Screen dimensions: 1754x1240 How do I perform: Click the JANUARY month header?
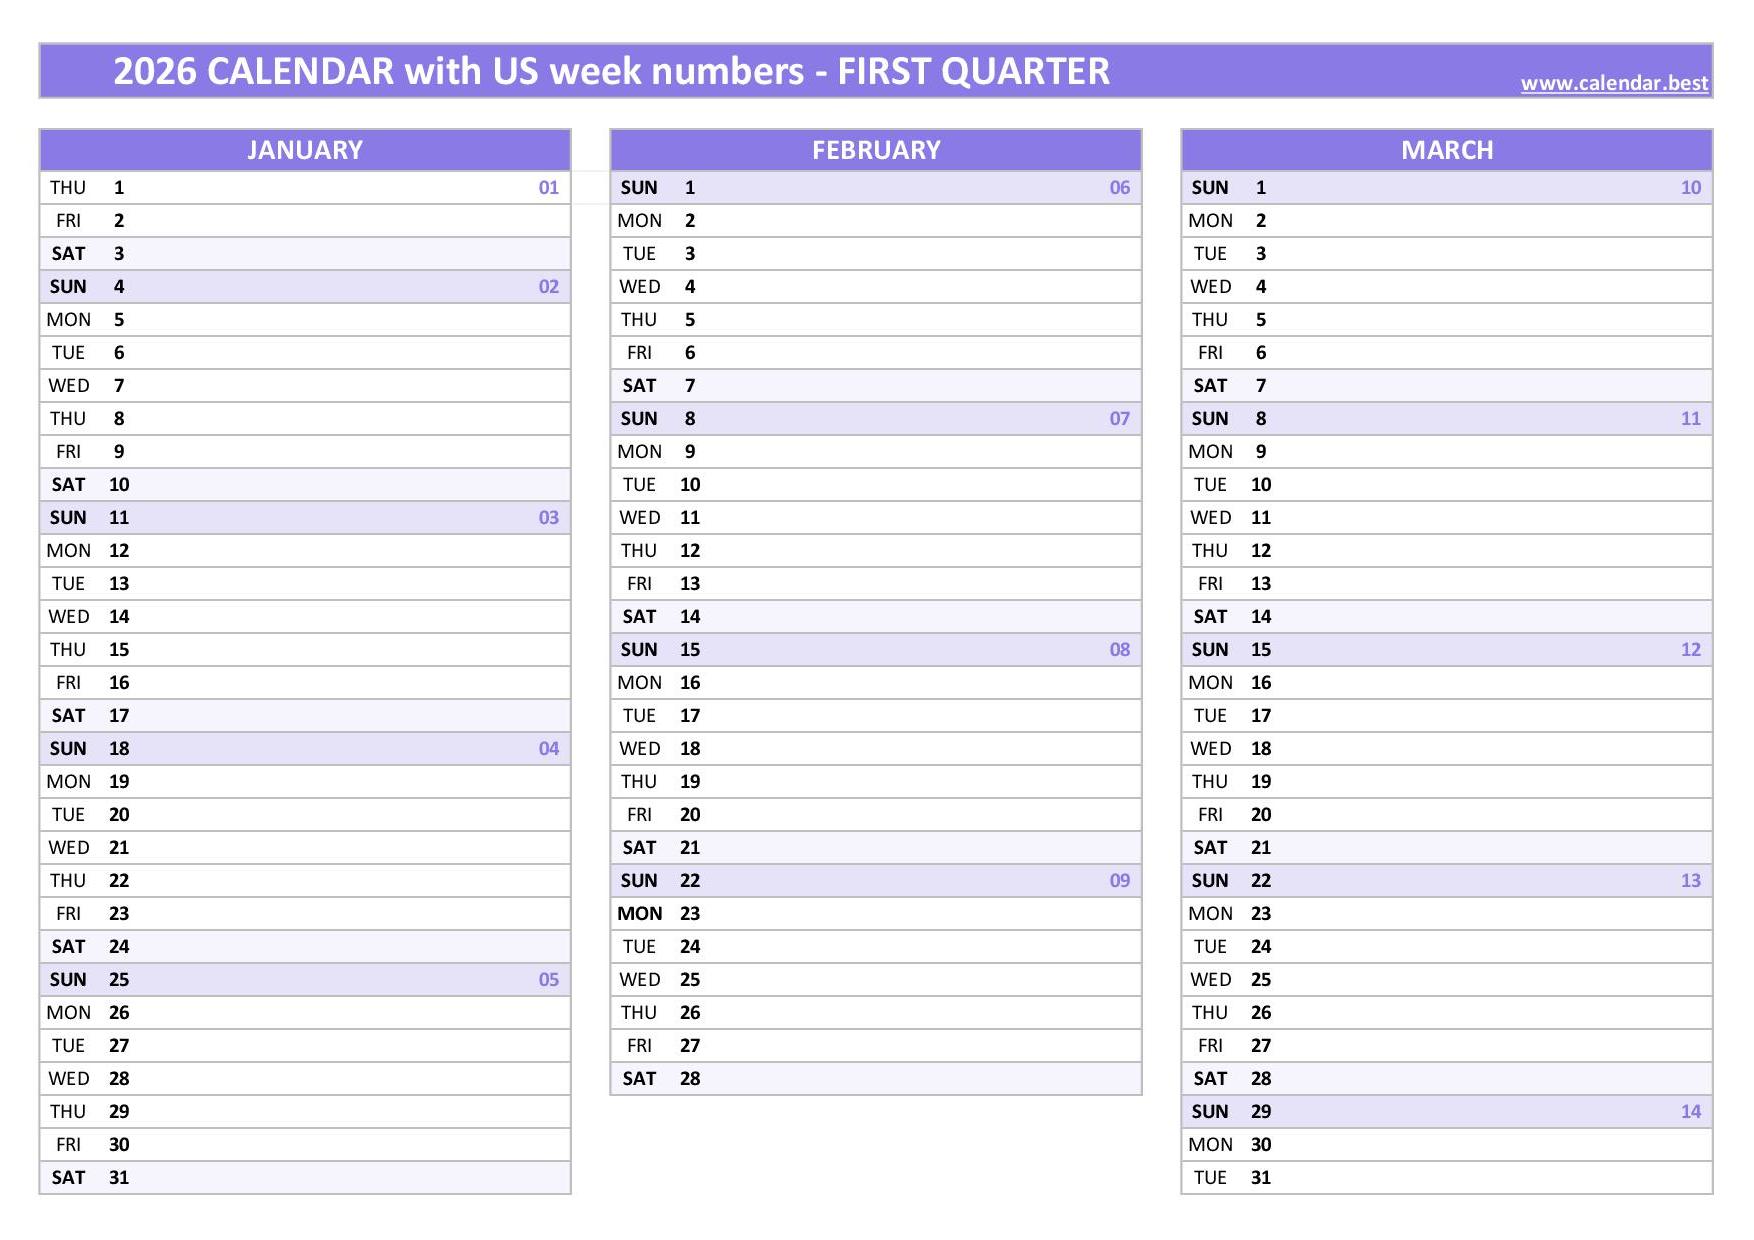point(305,150)
